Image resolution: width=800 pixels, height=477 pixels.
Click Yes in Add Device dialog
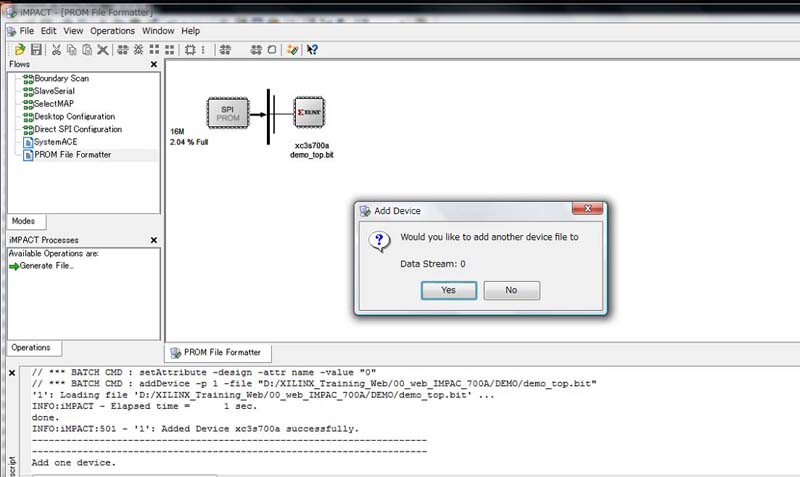(448, 290)
